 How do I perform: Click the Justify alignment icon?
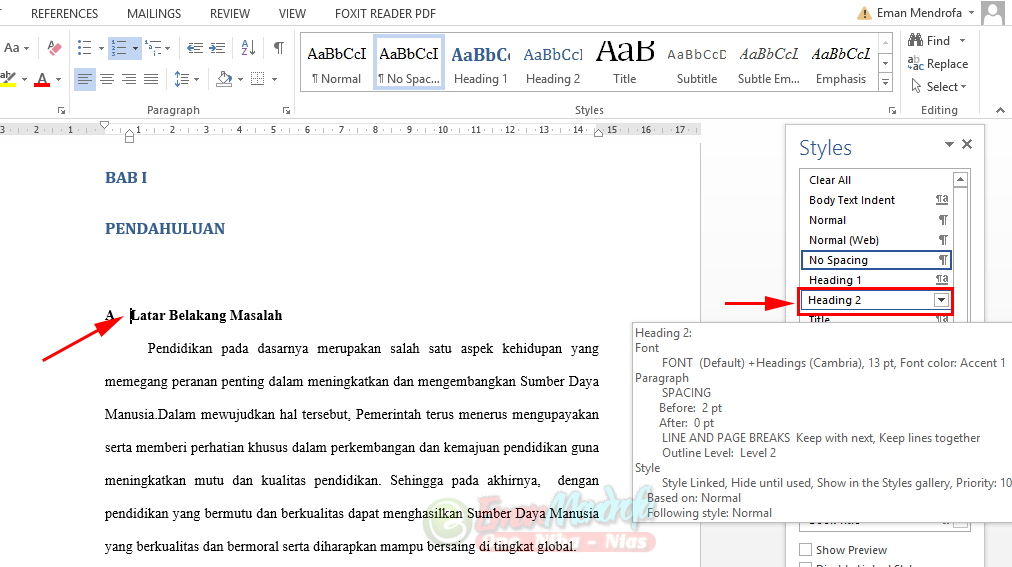(151, 79)
